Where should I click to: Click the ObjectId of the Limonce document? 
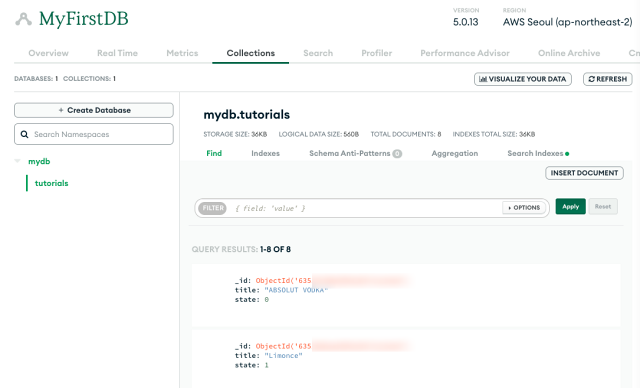click(x=333, y=346)
